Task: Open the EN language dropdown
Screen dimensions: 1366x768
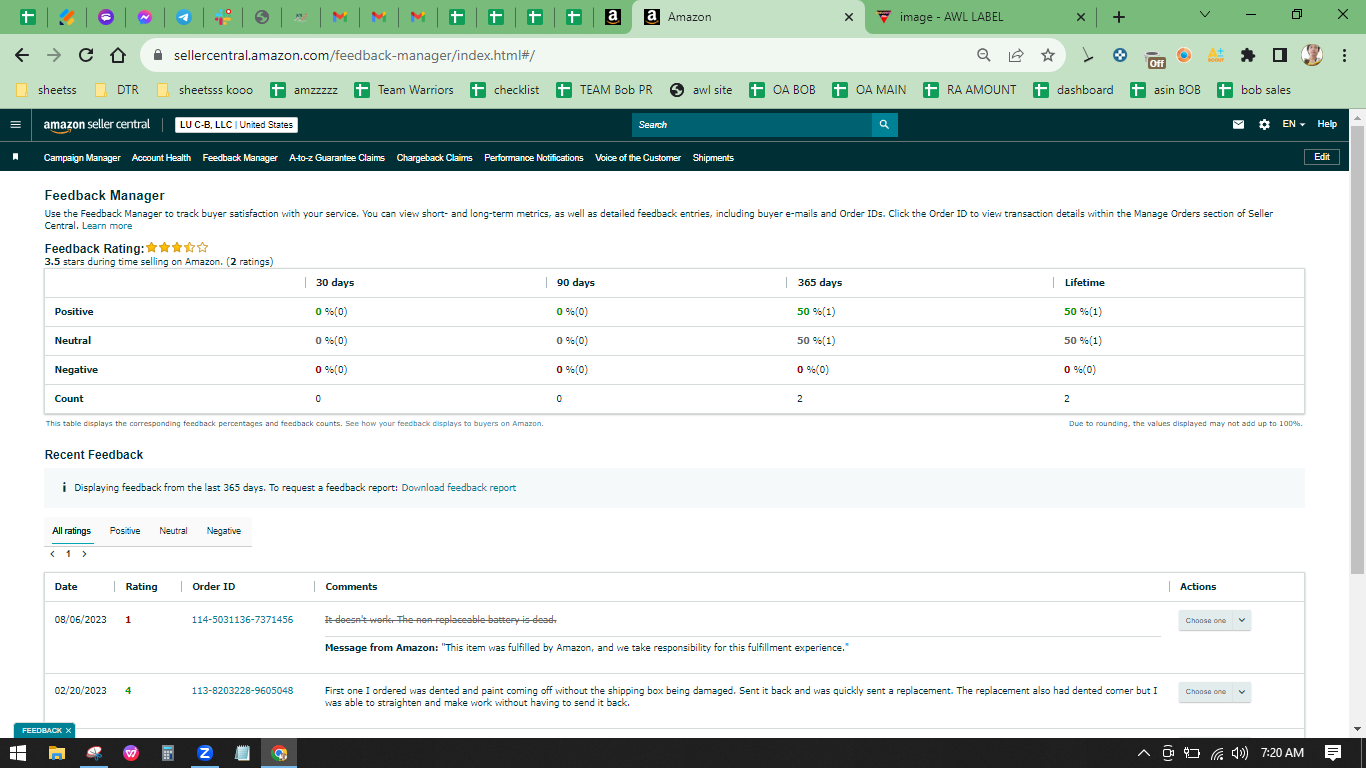Action: tap(1294, 124)
